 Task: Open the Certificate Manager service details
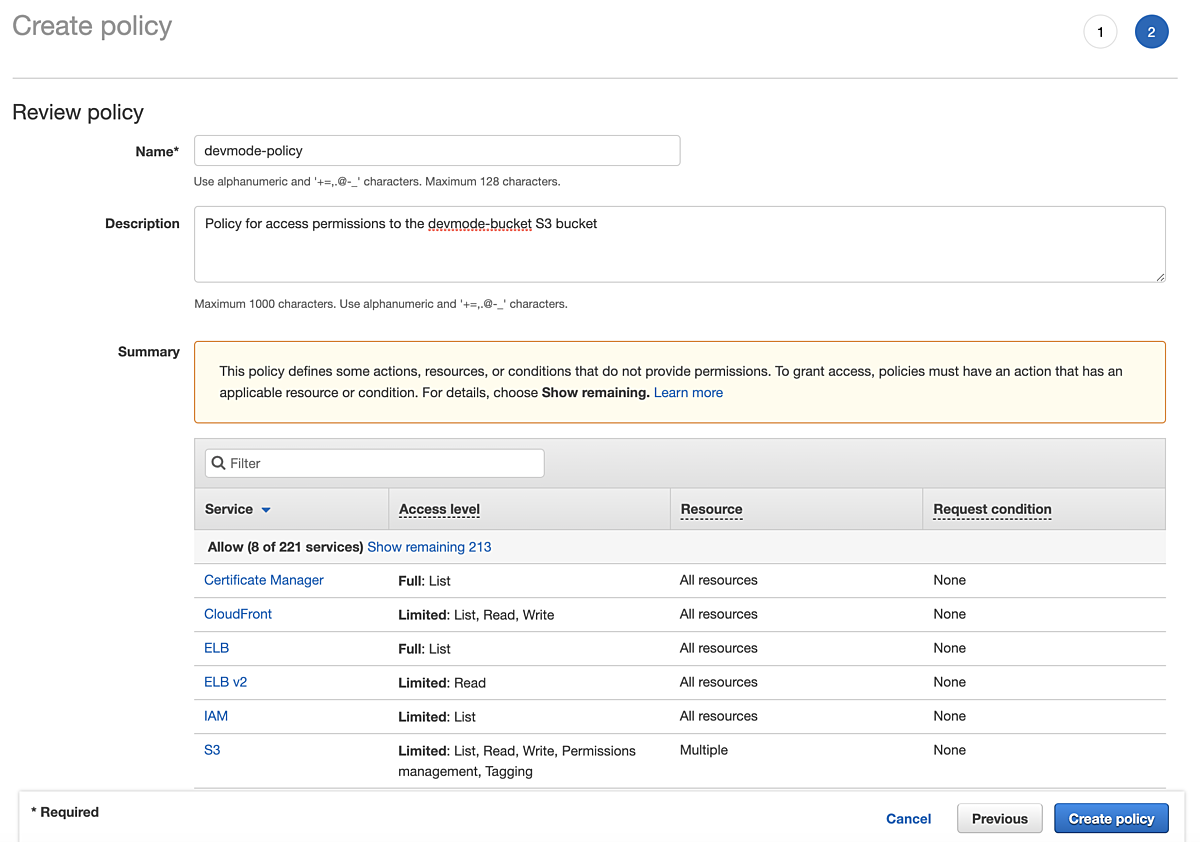[263, 580]
